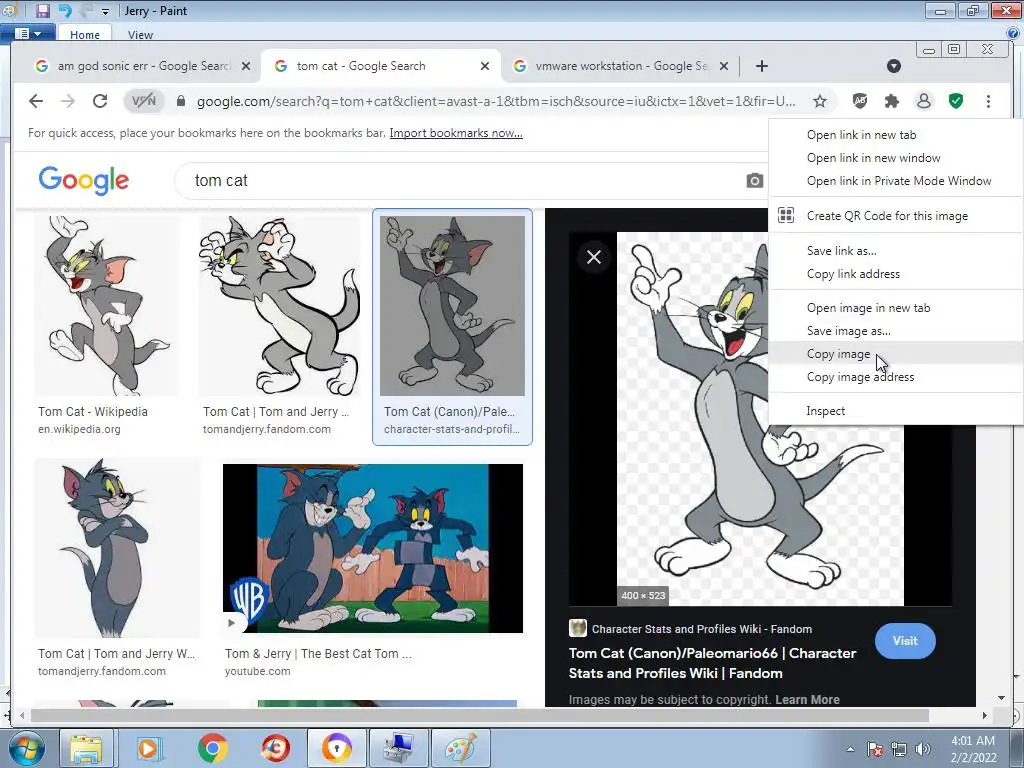The height and width of the screenshot is (768, 1024).
Task: Click 'Learn More' copyright link
Action: (x=807, y=699)
